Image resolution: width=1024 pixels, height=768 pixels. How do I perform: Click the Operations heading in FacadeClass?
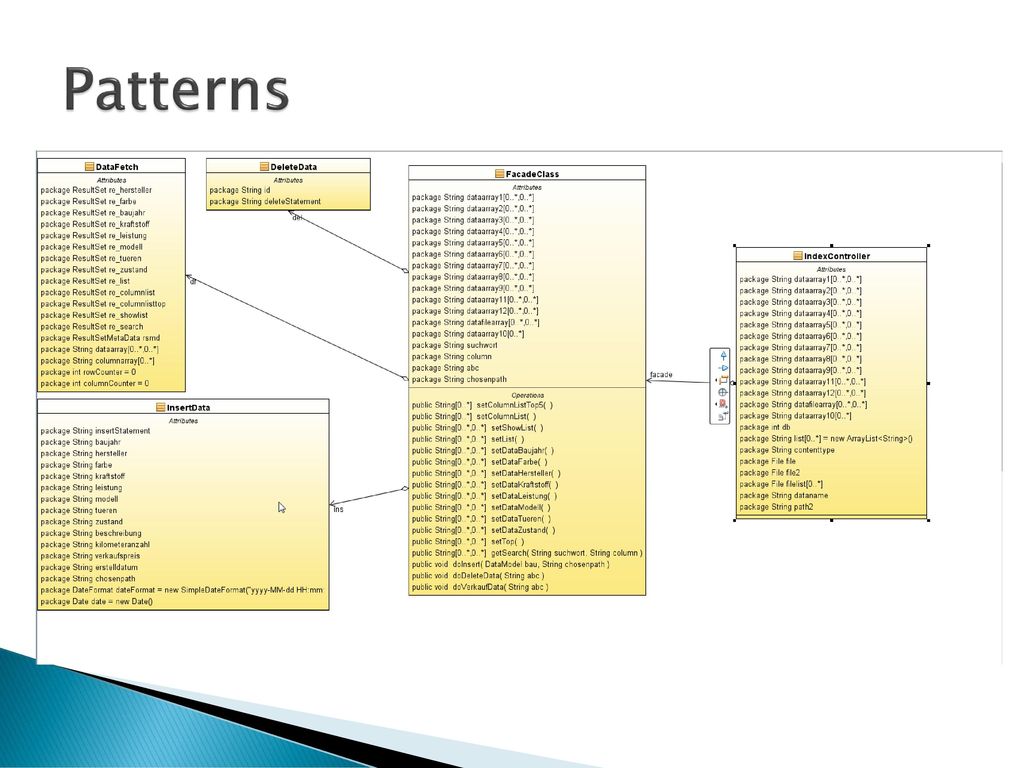click(528, 396)
